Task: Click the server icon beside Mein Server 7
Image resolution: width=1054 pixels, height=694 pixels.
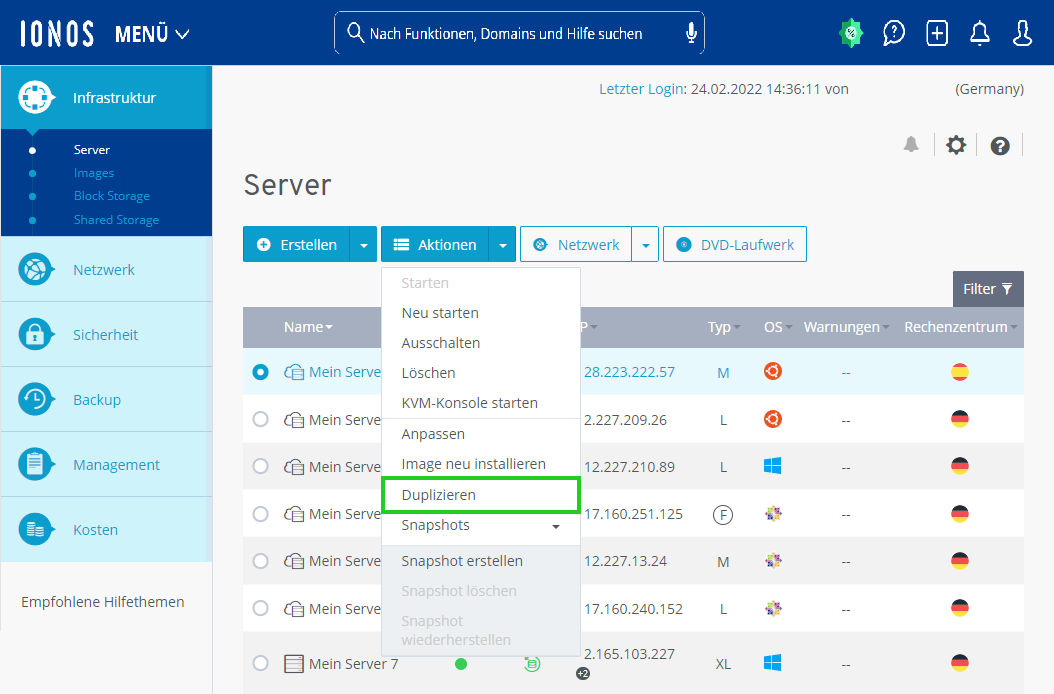Action: click(294, 664)
